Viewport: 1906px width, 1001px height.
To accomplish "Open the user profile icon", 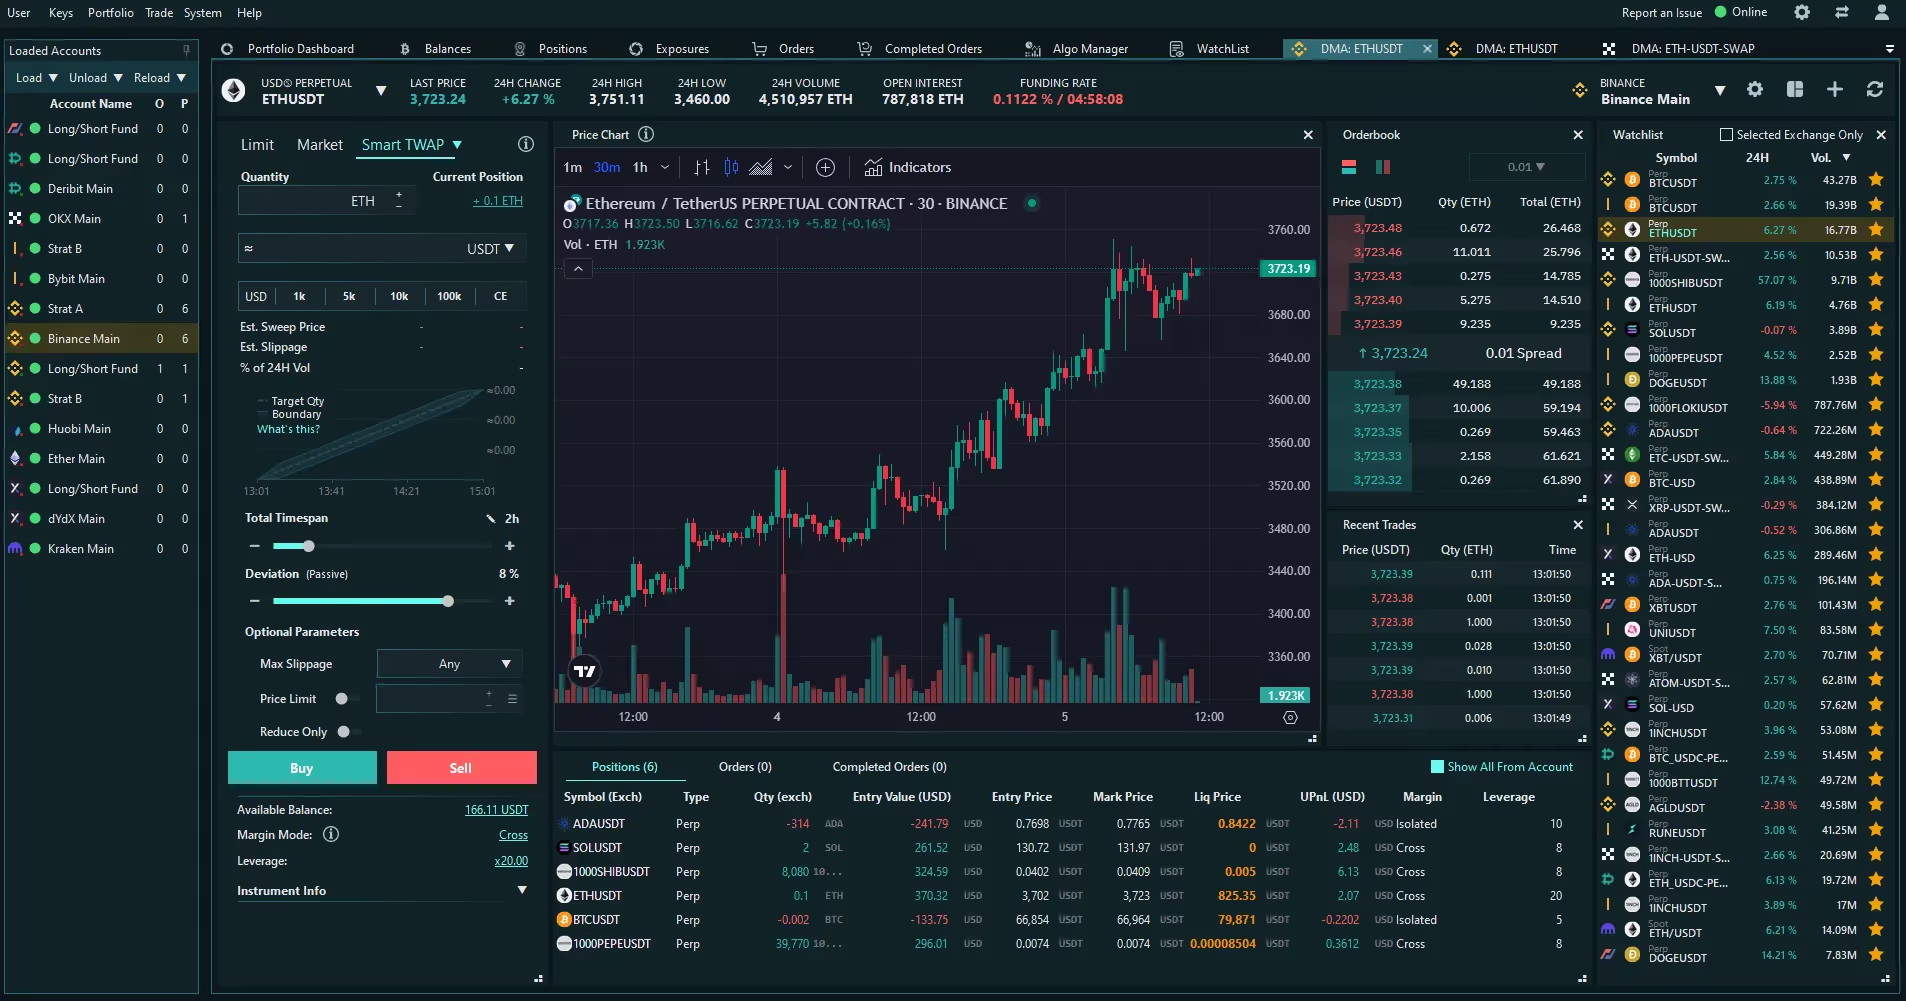I will (1882, 12).
